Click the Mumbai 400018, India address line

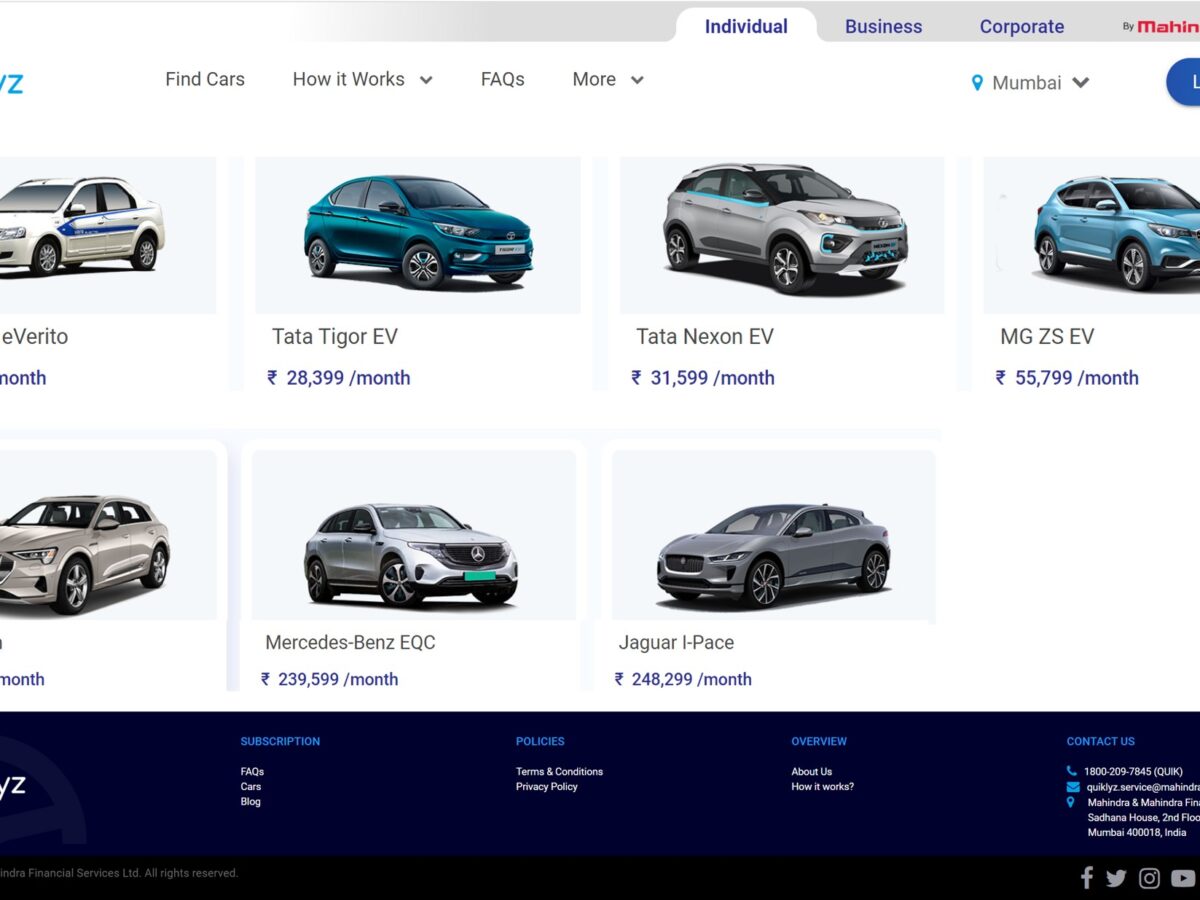point(1137,833)
